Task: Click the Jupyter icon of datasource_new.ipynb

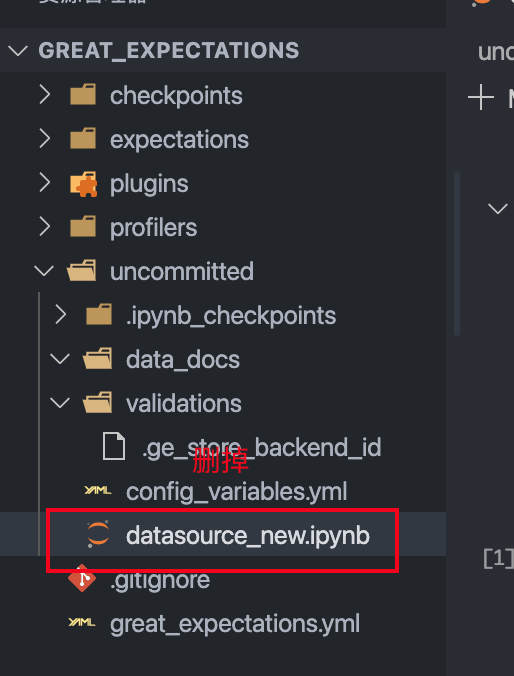Action: (x=98, y=535)
